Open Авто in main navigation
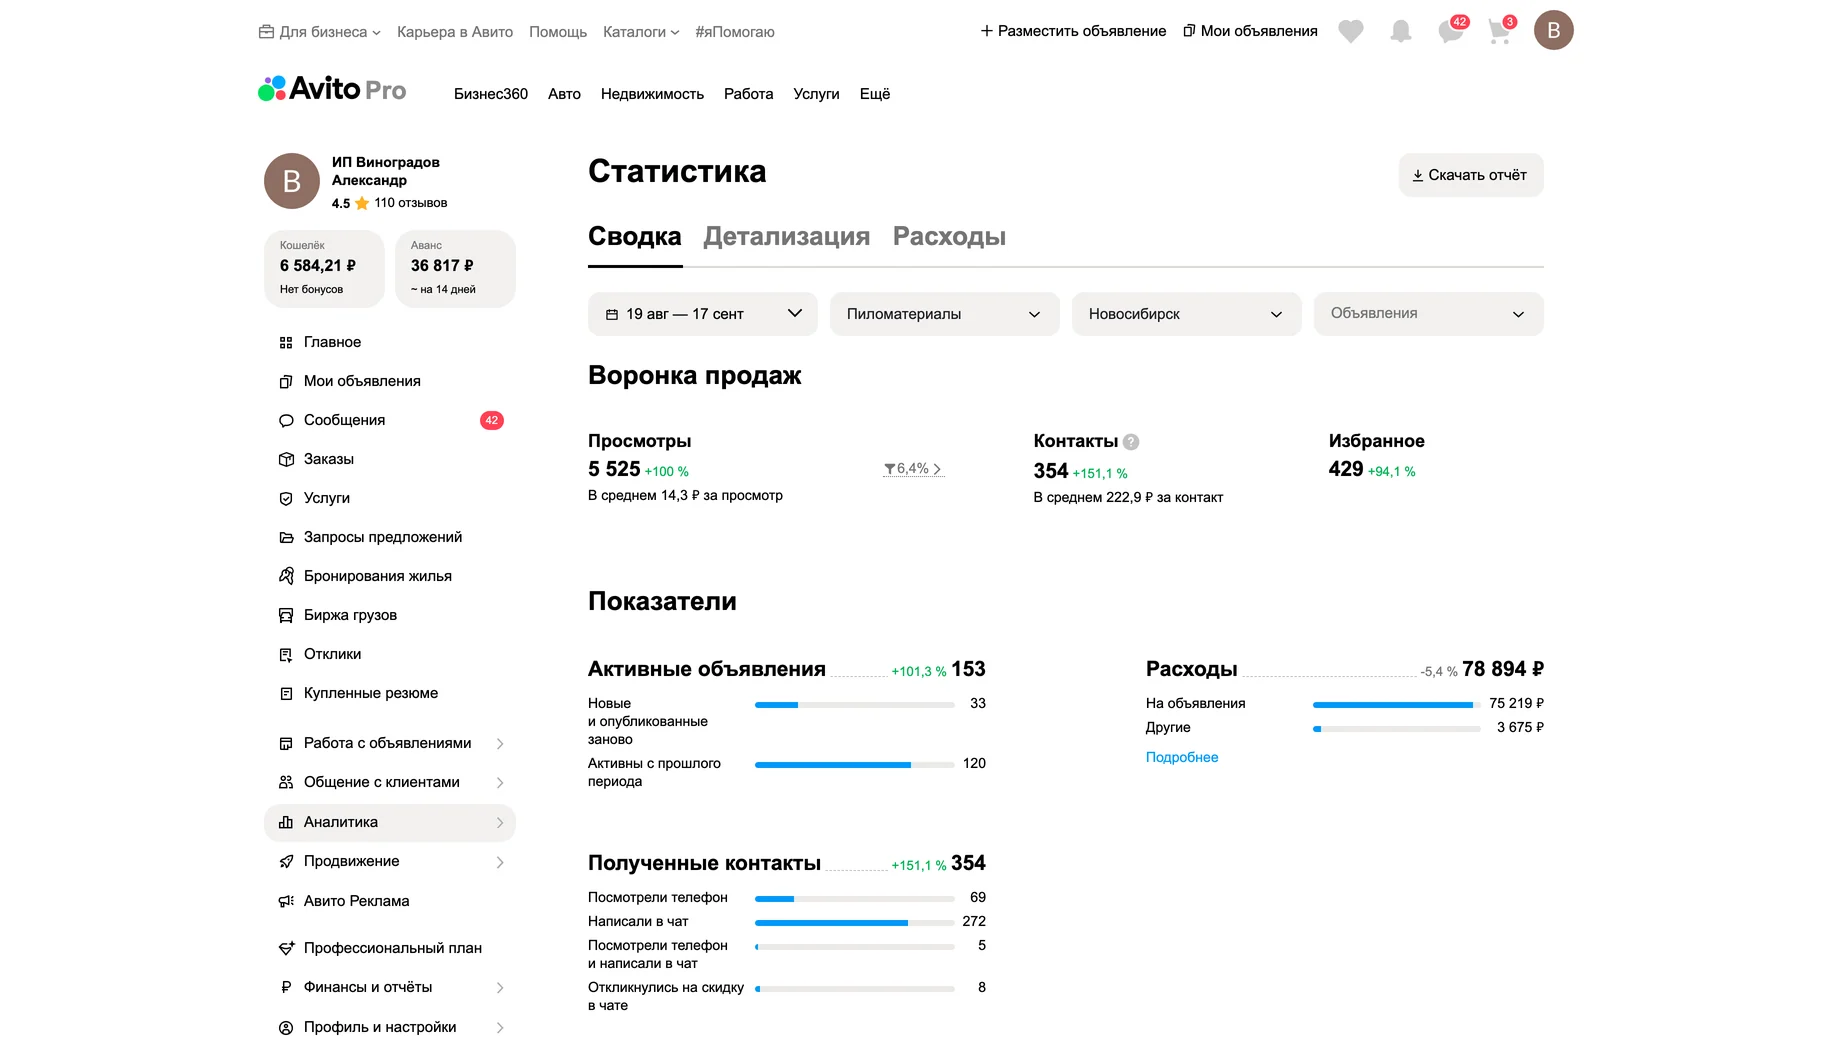 [564, 94]
